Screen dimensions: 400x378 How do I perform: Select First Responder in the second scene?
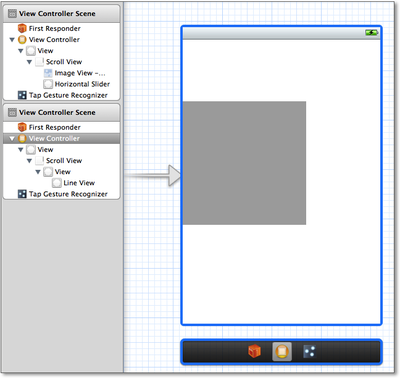49,127
